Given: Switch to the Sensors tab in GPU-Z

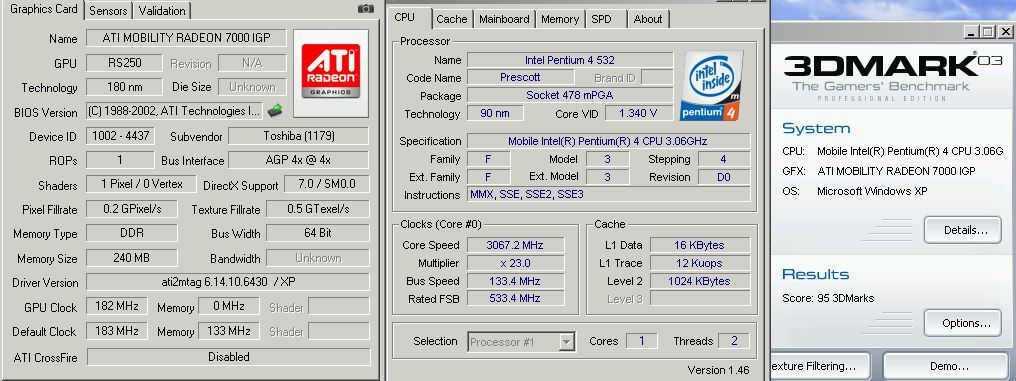Looking at the screenshot, I should [x=109, y=10].
